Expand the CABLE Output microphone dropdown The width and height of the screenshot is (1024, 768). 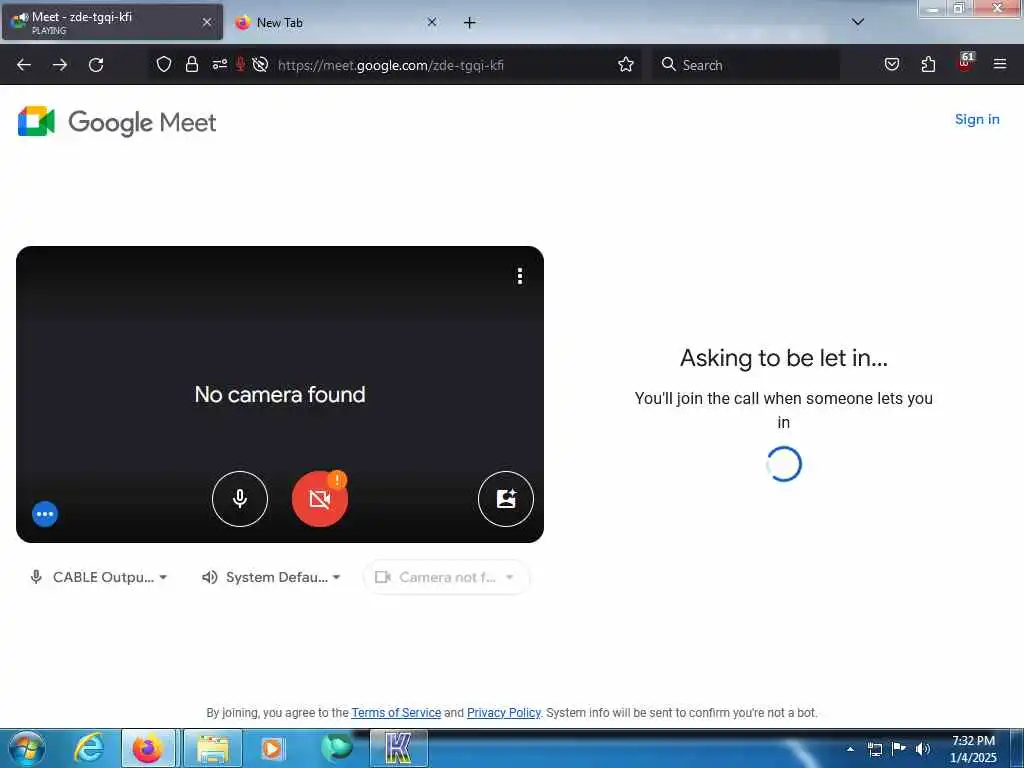[x=99, y=577]
